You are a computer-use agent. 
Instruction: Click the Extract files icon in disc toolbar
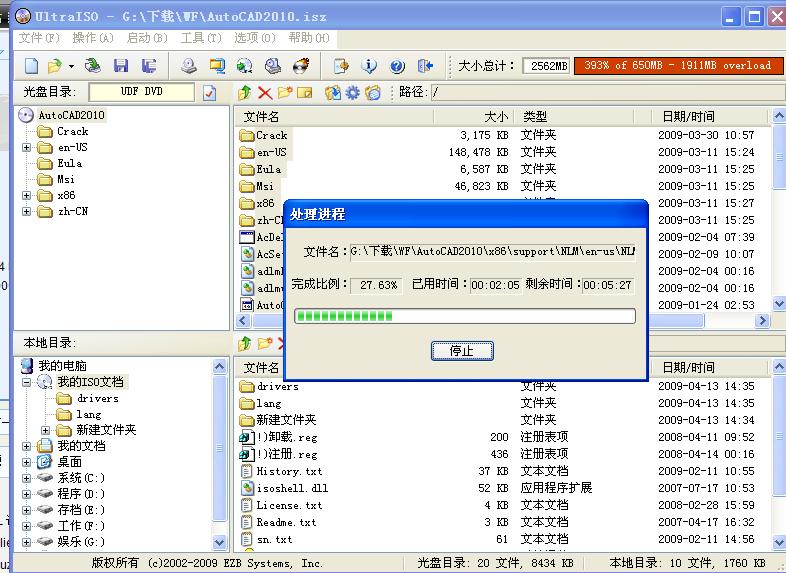(x=333, y=93)
